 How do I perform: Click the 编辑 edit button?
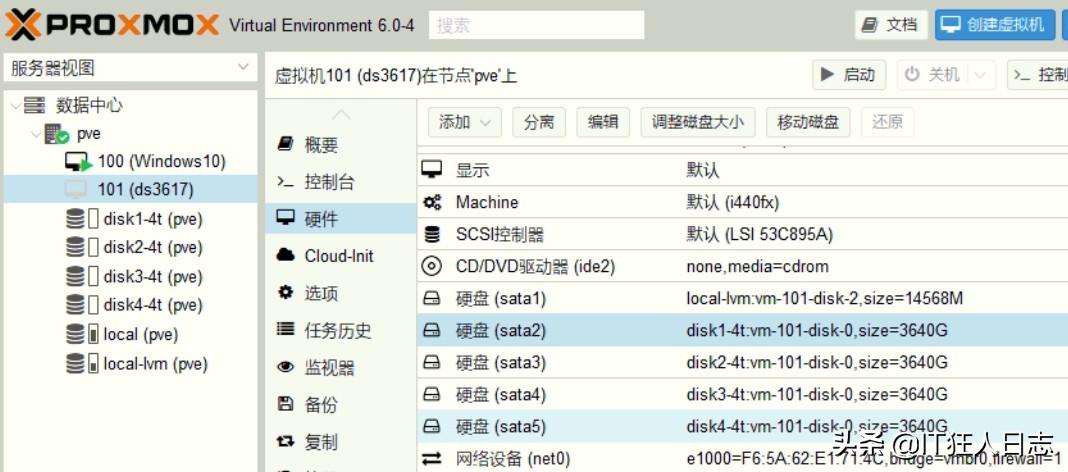(603, 123)
